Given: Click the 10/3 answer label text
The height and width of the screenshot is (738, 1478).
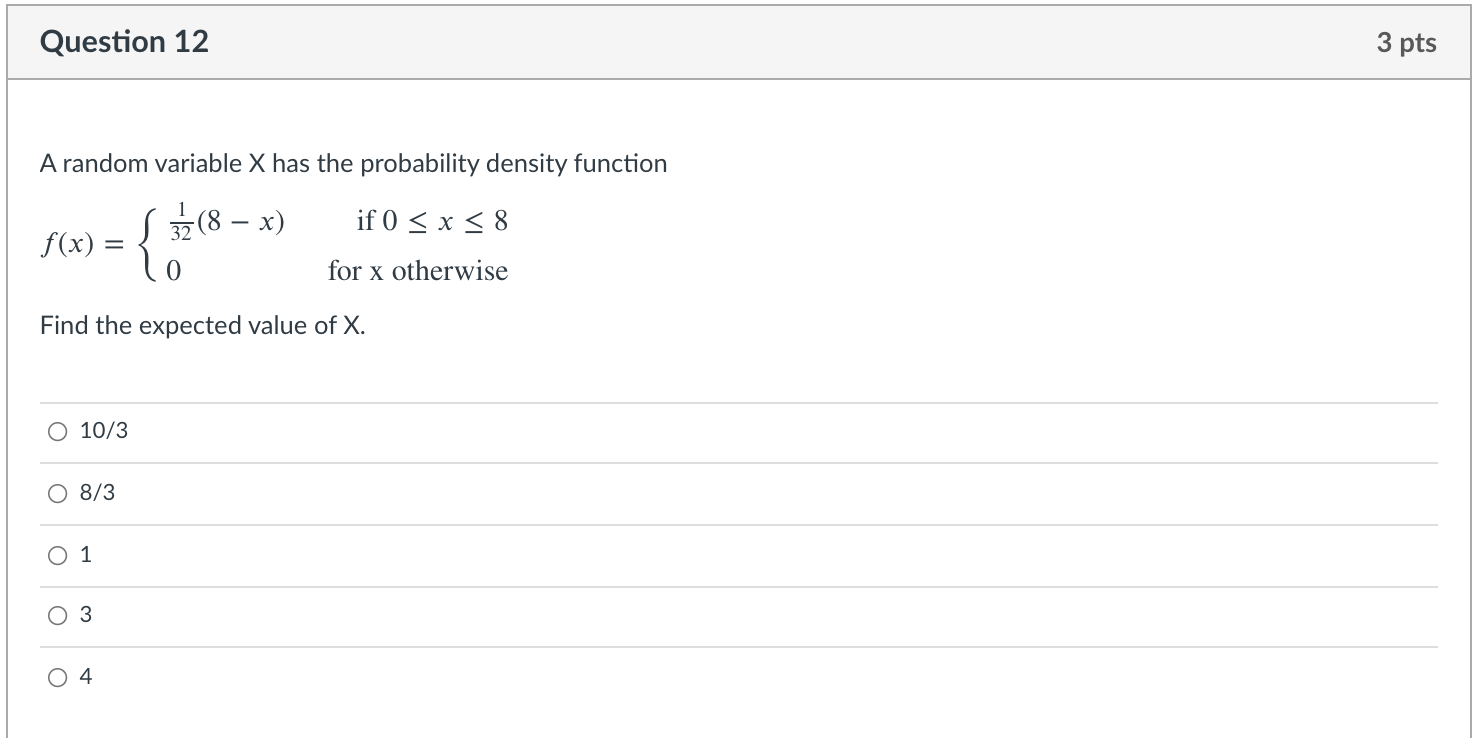Looking at the screenshot, I should pyautogui.click(x=104, y=431).
